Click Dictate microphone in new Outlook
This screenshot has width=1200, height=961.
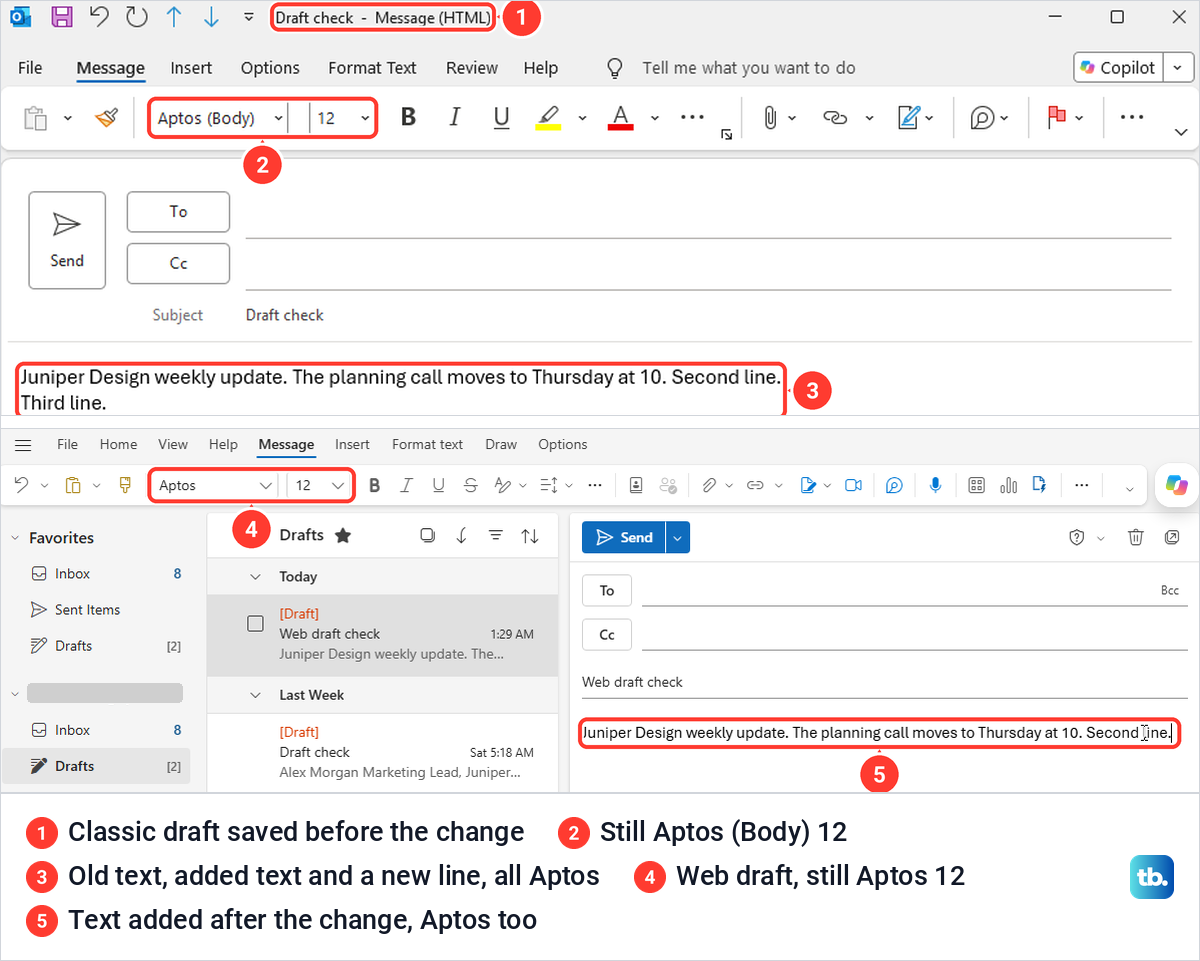936,485
